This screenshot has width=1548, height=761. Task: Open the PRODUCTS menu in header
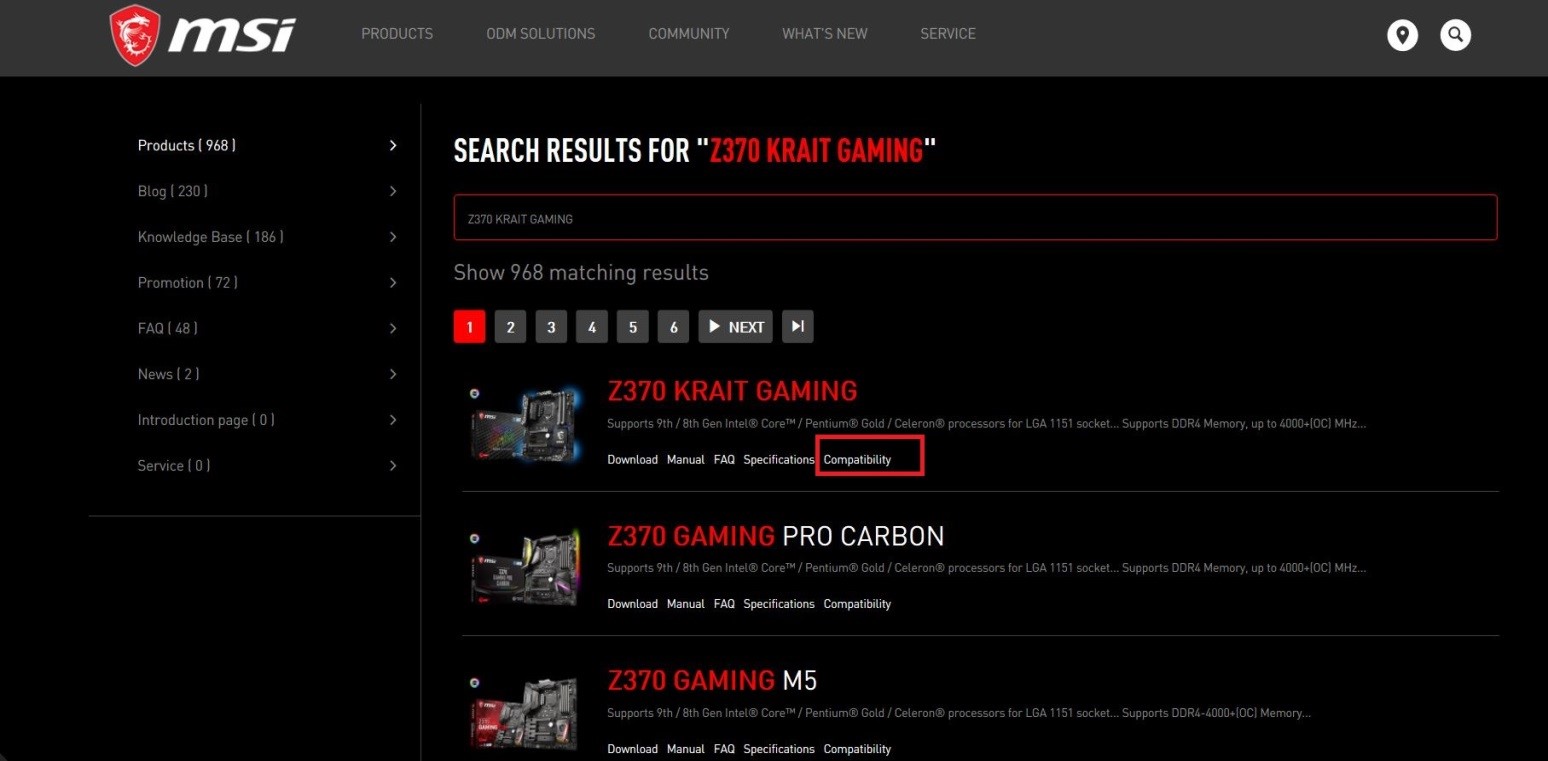[397, 34]
